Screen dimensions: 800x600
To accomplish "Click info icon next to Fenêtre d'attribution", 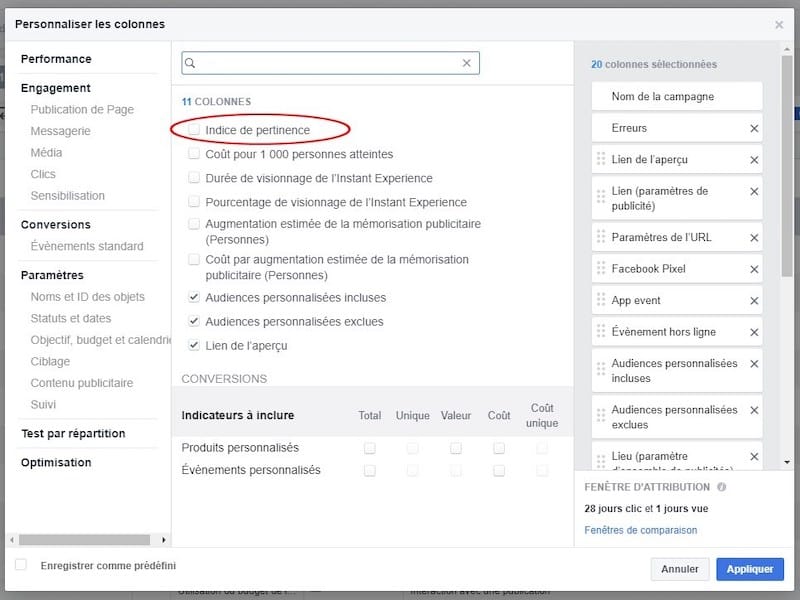I will tap(721, 487).
